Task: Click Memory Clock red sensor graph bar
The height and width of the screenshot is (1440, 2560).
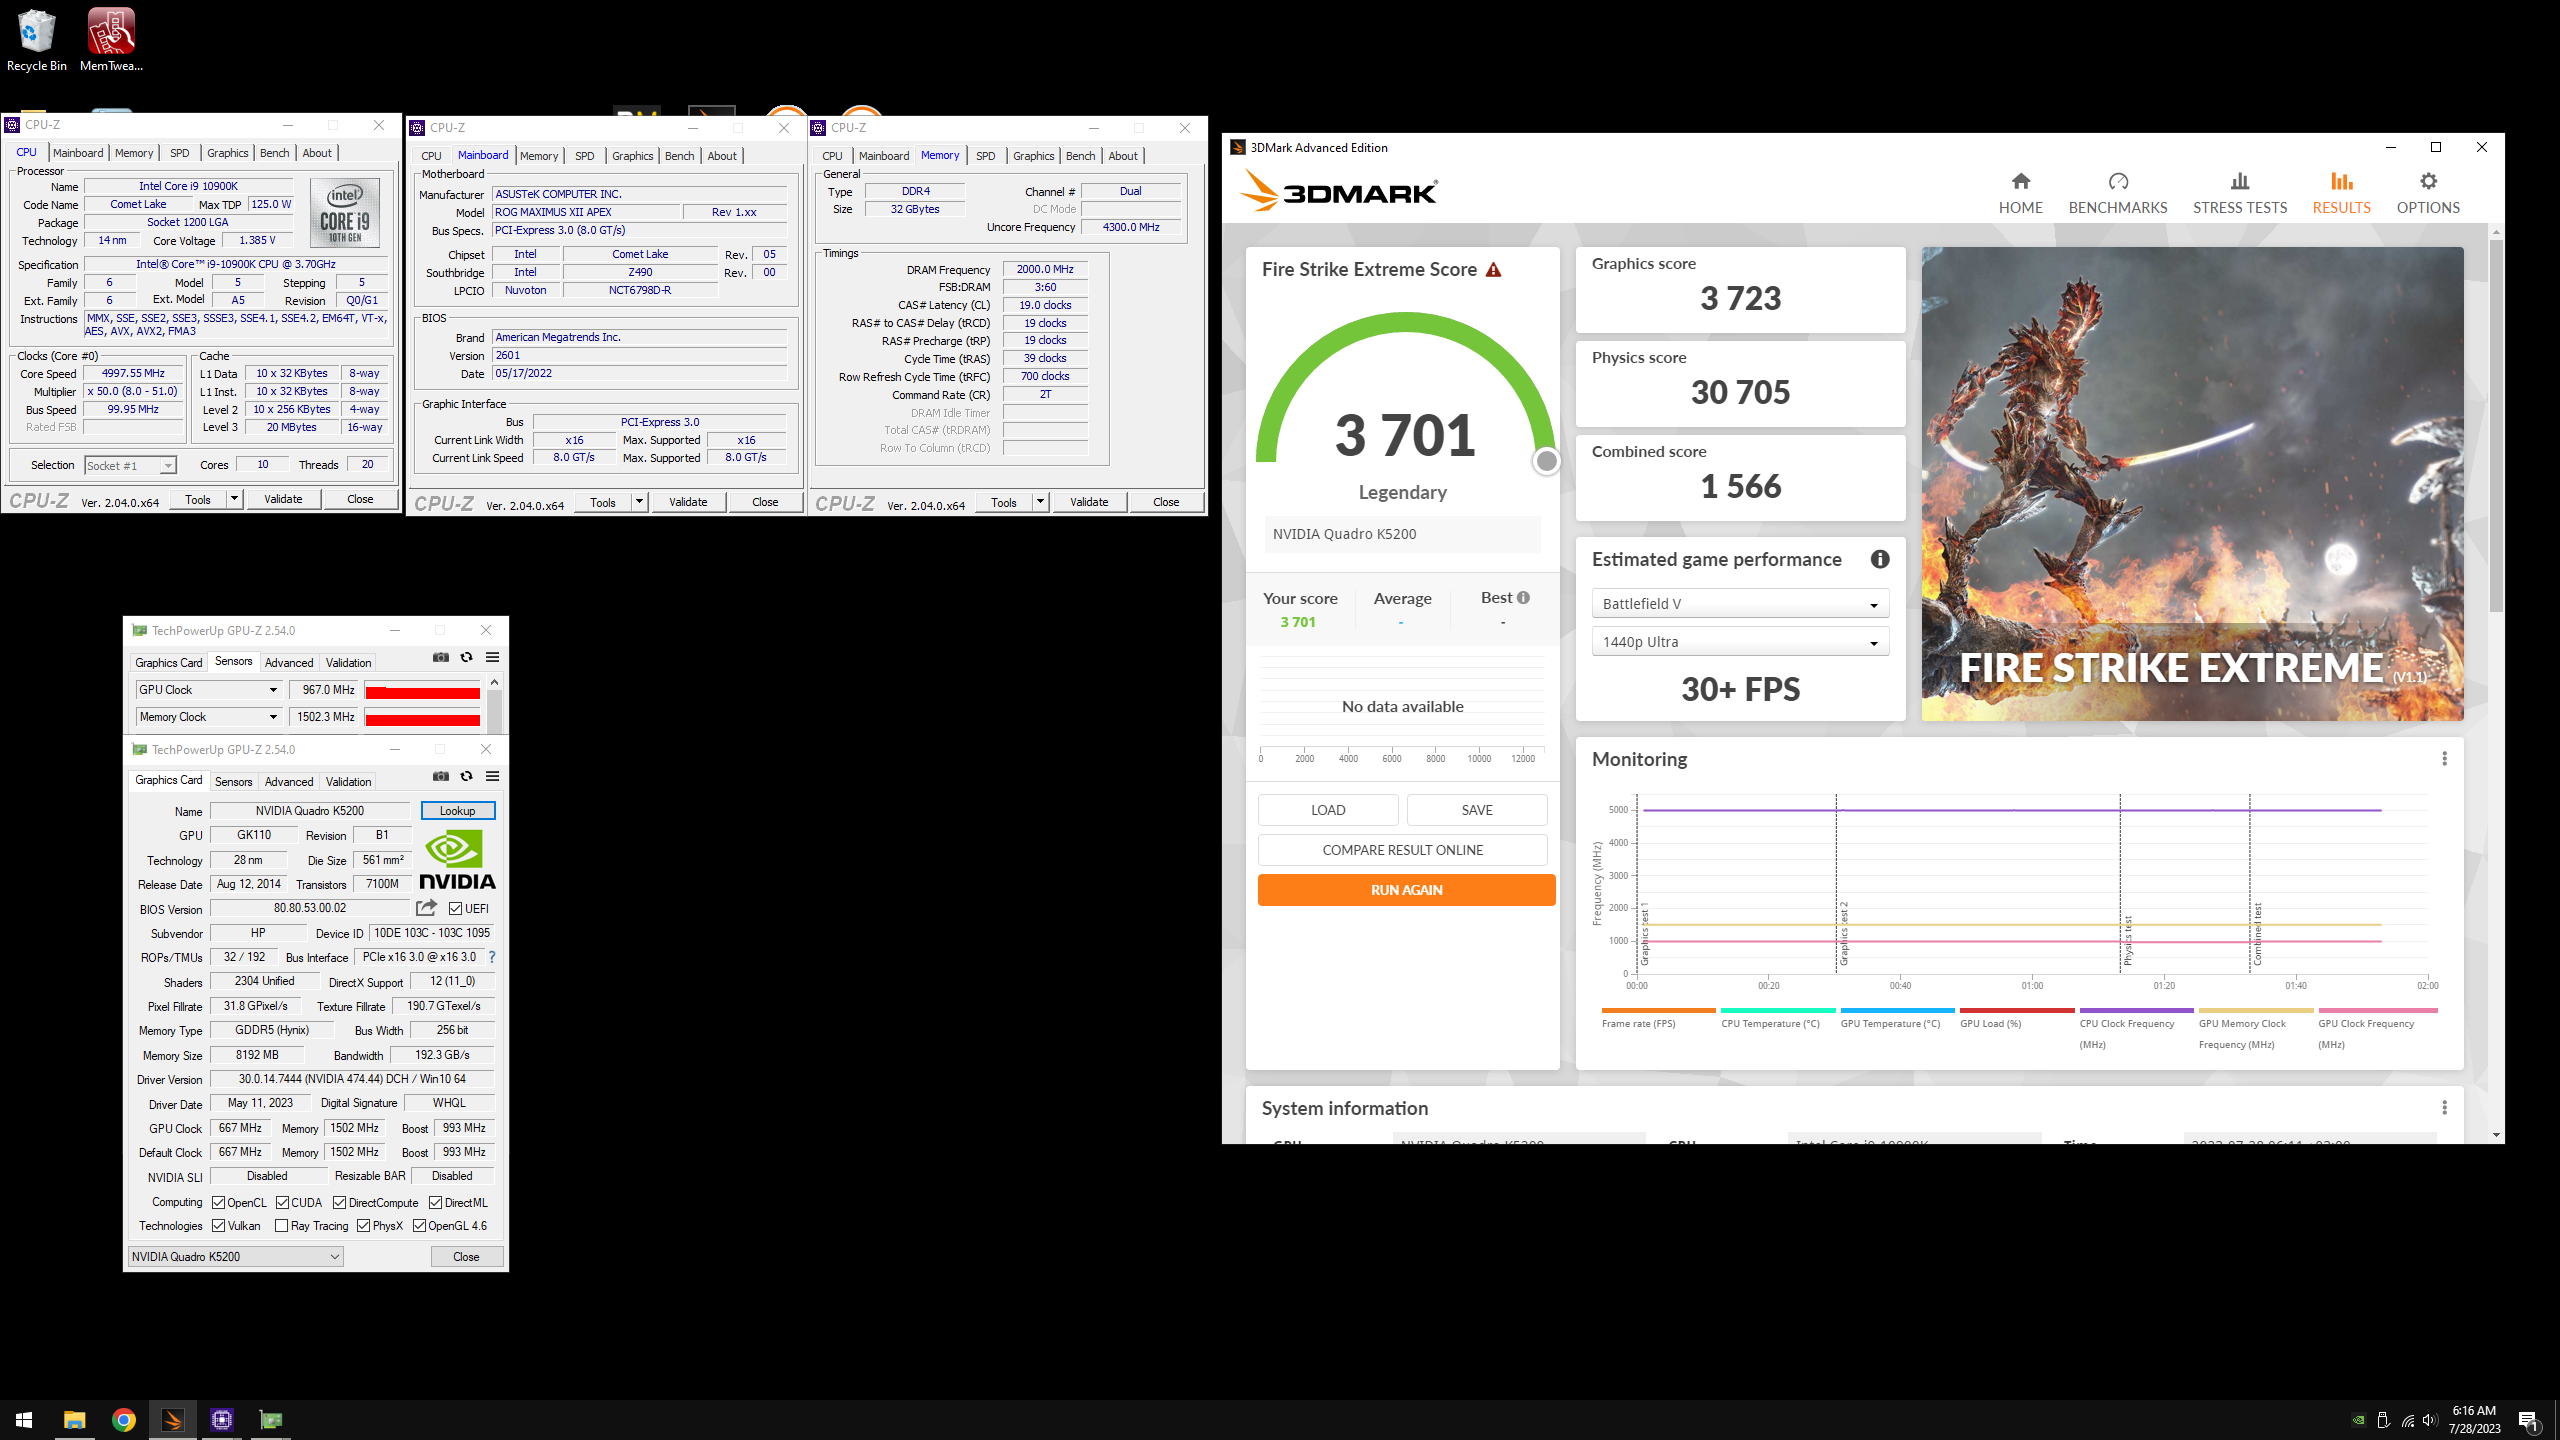Action: 422,720
